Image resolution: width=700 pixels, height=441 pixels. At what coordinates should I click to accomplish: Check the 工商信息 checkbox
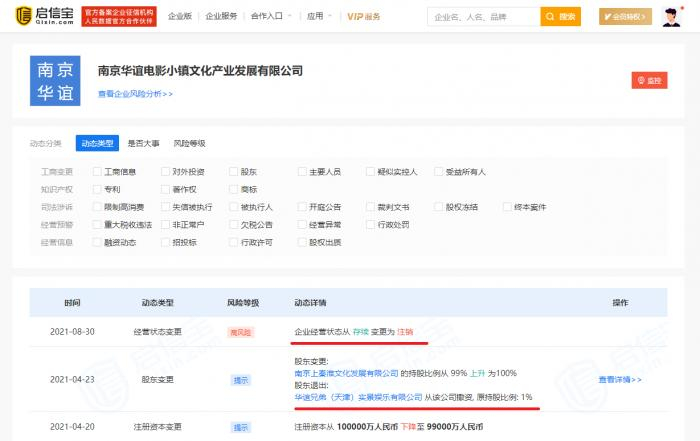click(97, 172)
